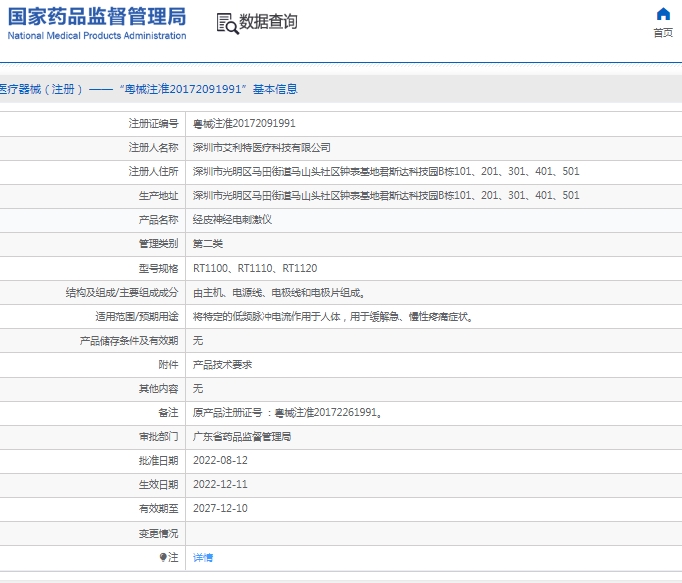Click the bulb icon beside 注
682x583 pixels.
point(163,557)
